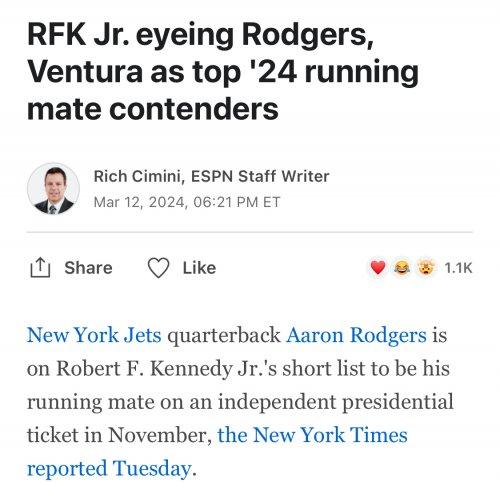The height and width of the screenshot is (483, 500).
Task: Open the New York Jets link
Action: point(94,335)
